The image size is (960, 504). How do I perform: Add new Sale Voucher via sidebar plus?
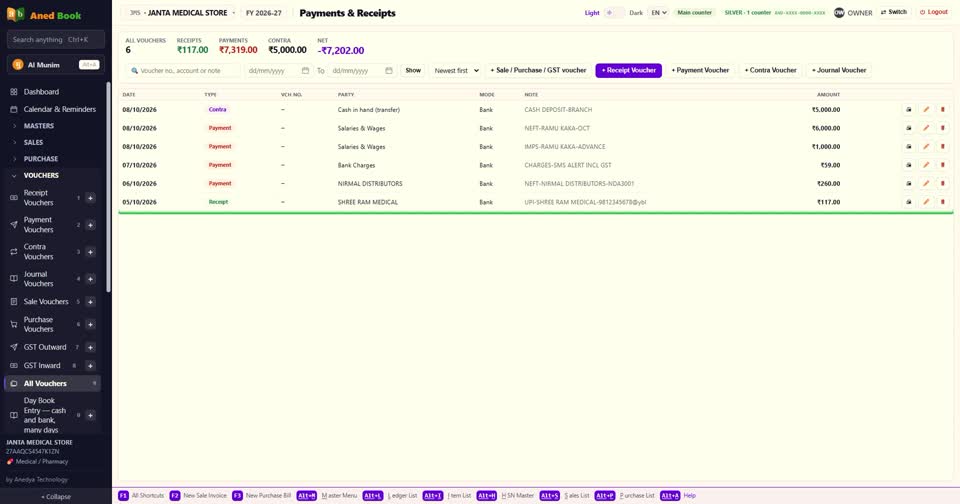pos(90,301)
